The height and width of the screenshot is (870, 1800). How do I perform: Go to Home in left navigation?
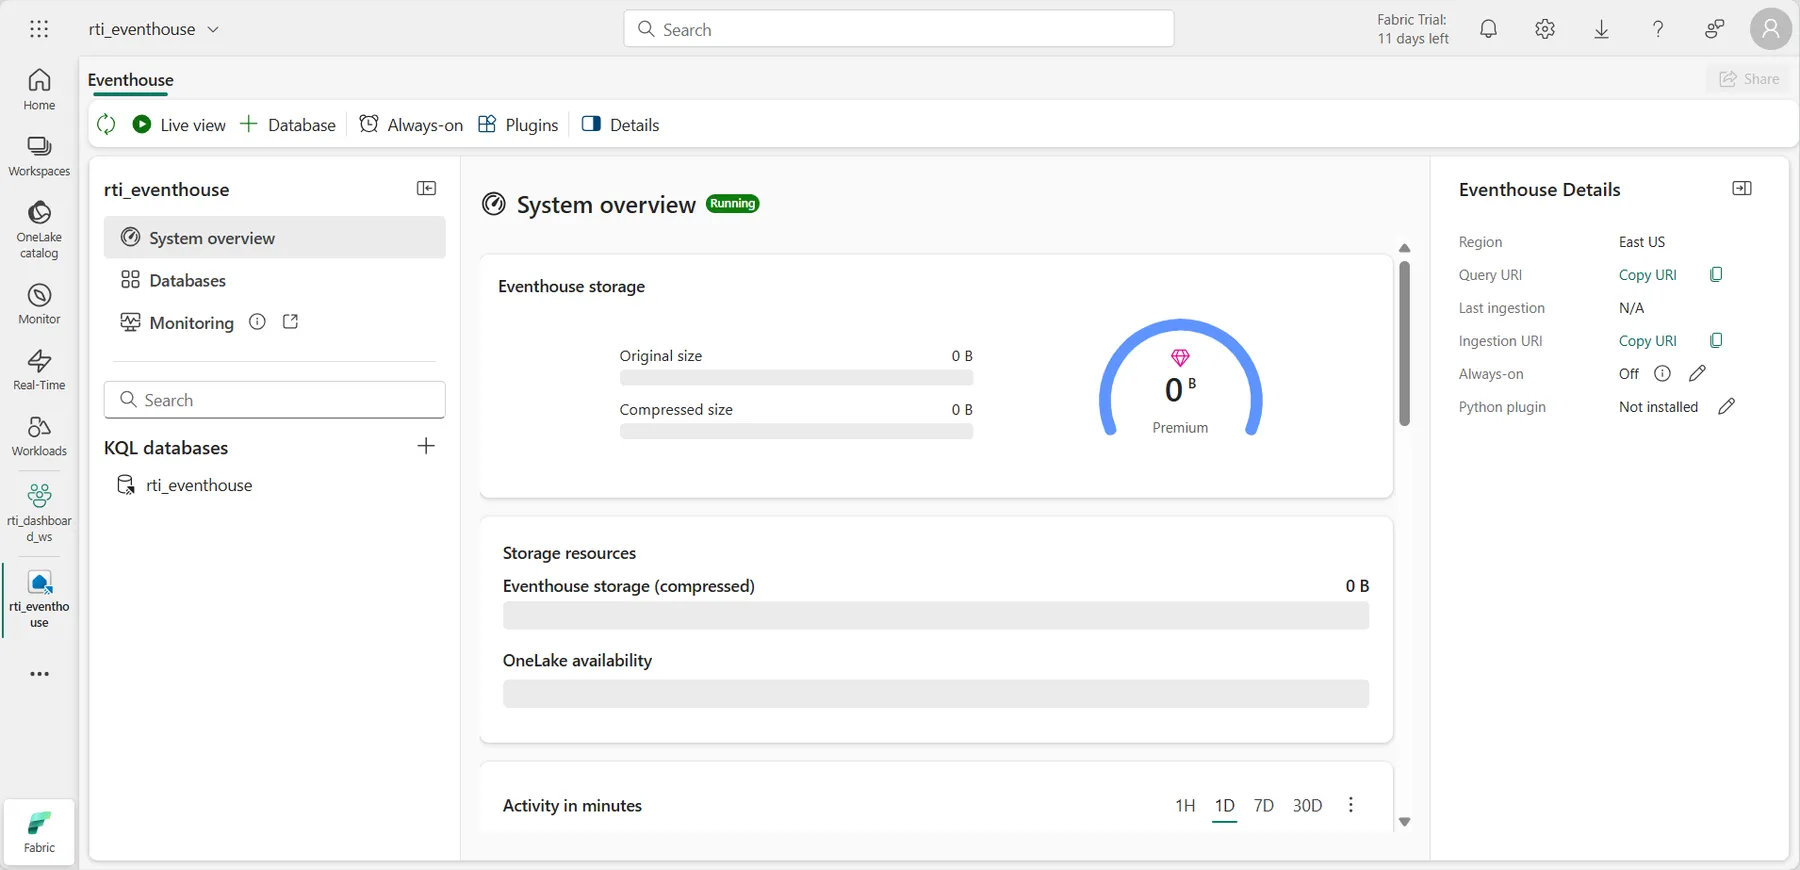[x=39, y=89]
